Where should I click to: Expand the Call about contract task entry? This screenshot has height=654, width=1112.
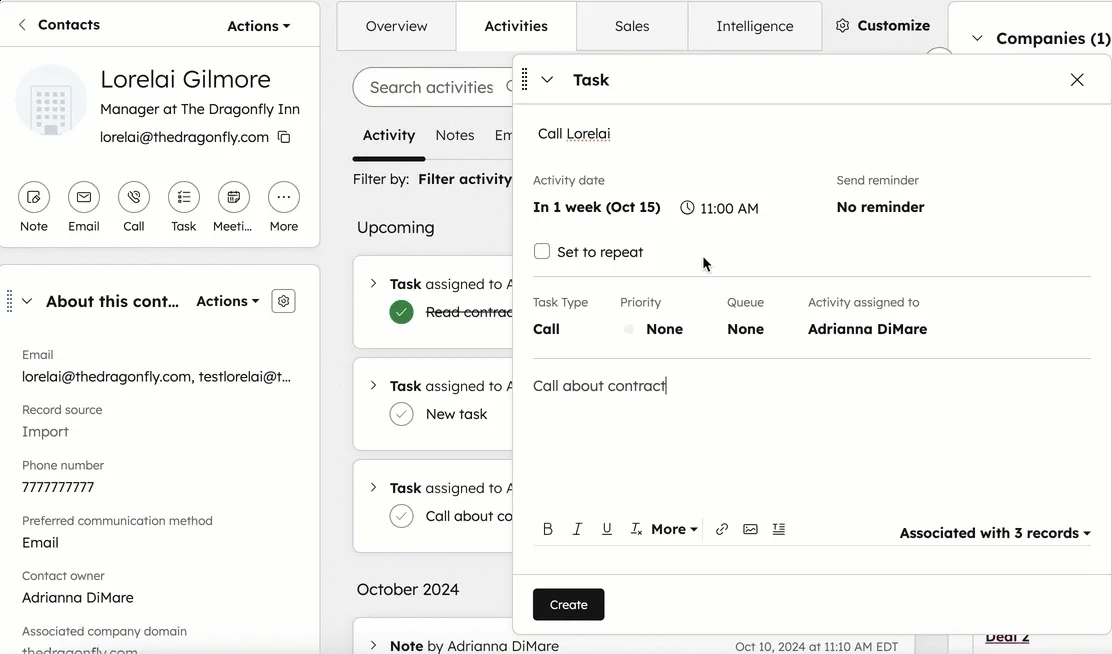(x=373, y=488)
